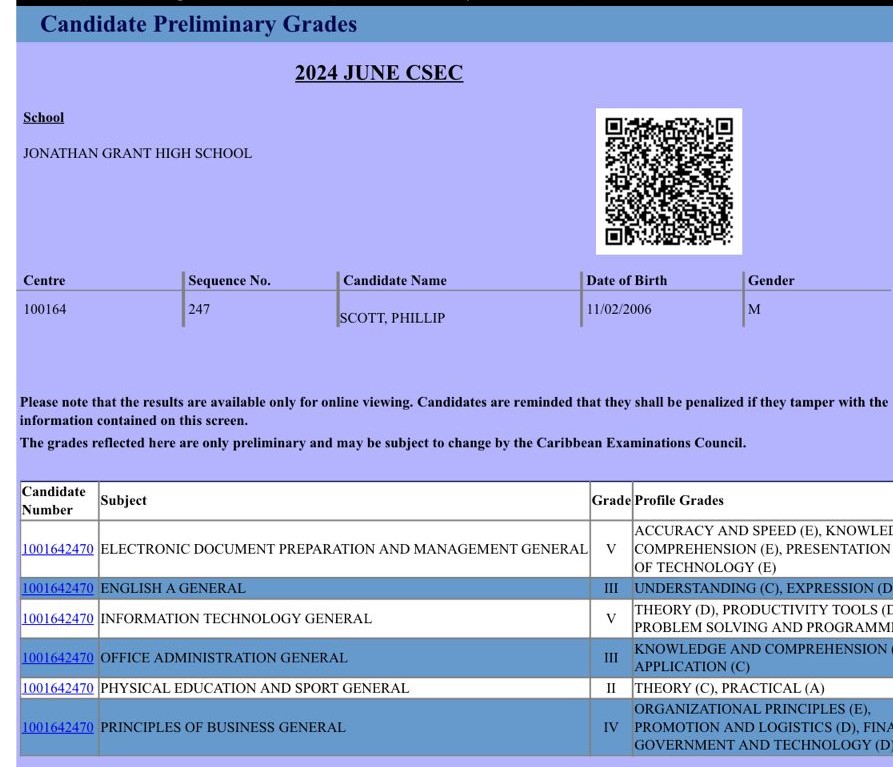The image size is (893, 767).
Task: Select THEORY (D), PRODUCTIVITY TOOLS profile text
Action: 764,609
